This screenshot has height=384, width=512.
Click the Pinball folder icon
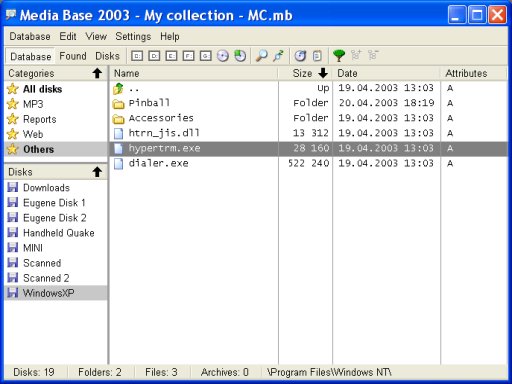(118, 104)
